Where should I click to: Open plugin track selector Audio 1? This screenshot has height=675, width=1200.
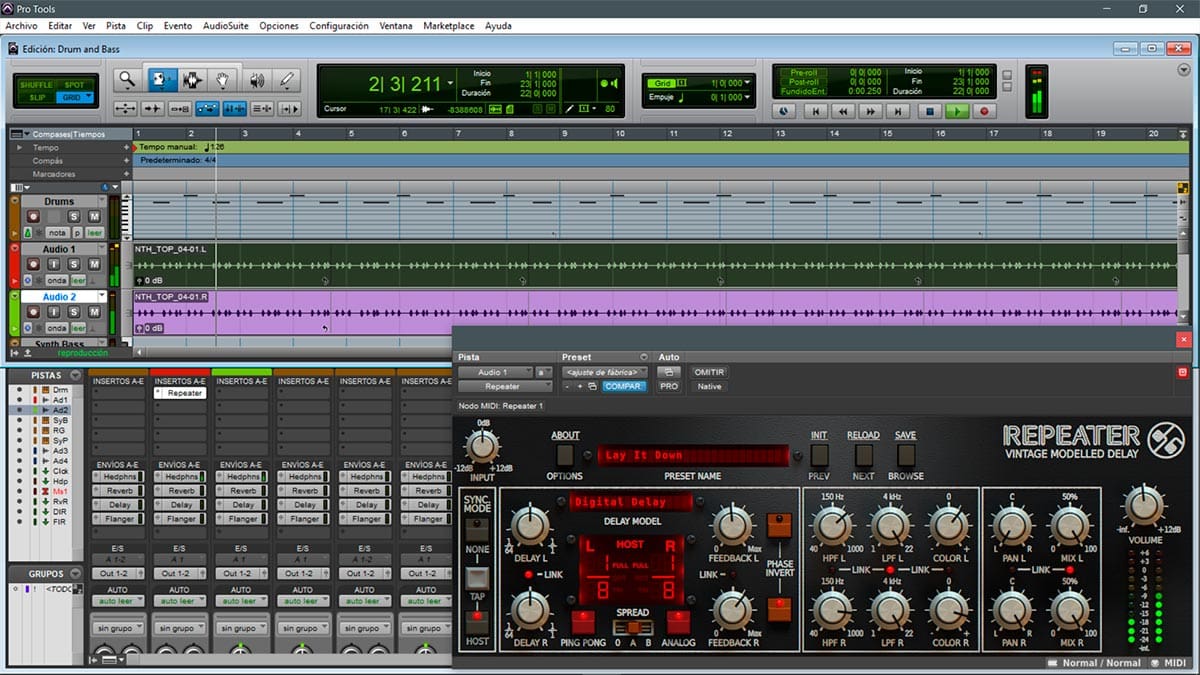point(496,372)
